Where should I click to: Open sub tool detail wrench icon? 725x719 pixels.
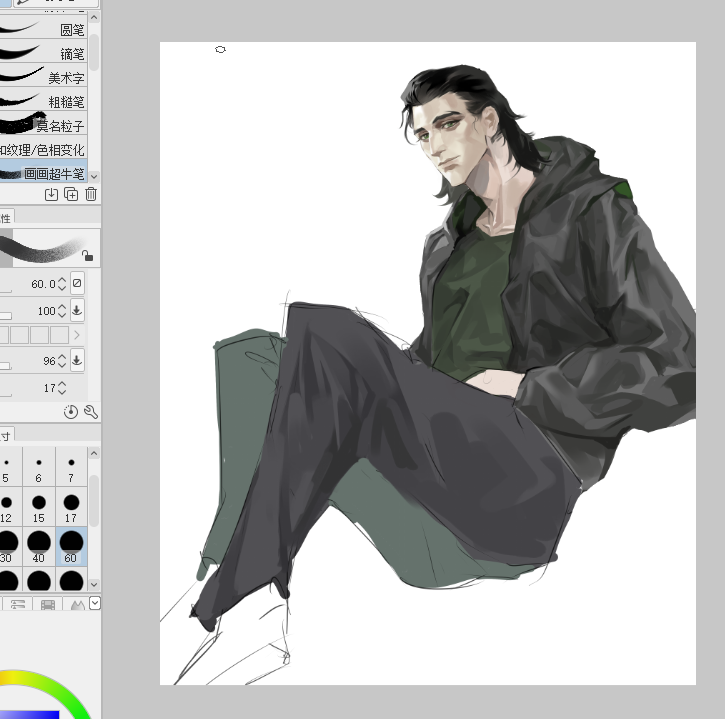click(x=91, y=412)
